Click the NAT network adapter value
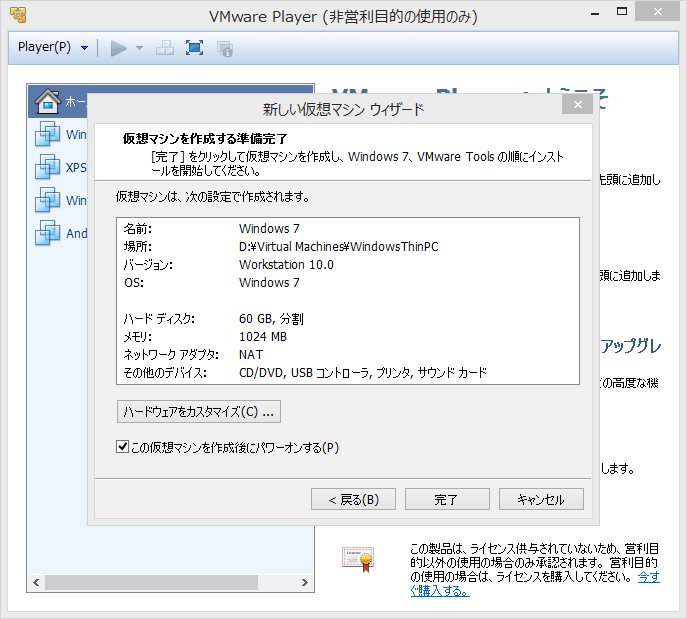This screenshot has height=619, width=687. click(251, 354)
